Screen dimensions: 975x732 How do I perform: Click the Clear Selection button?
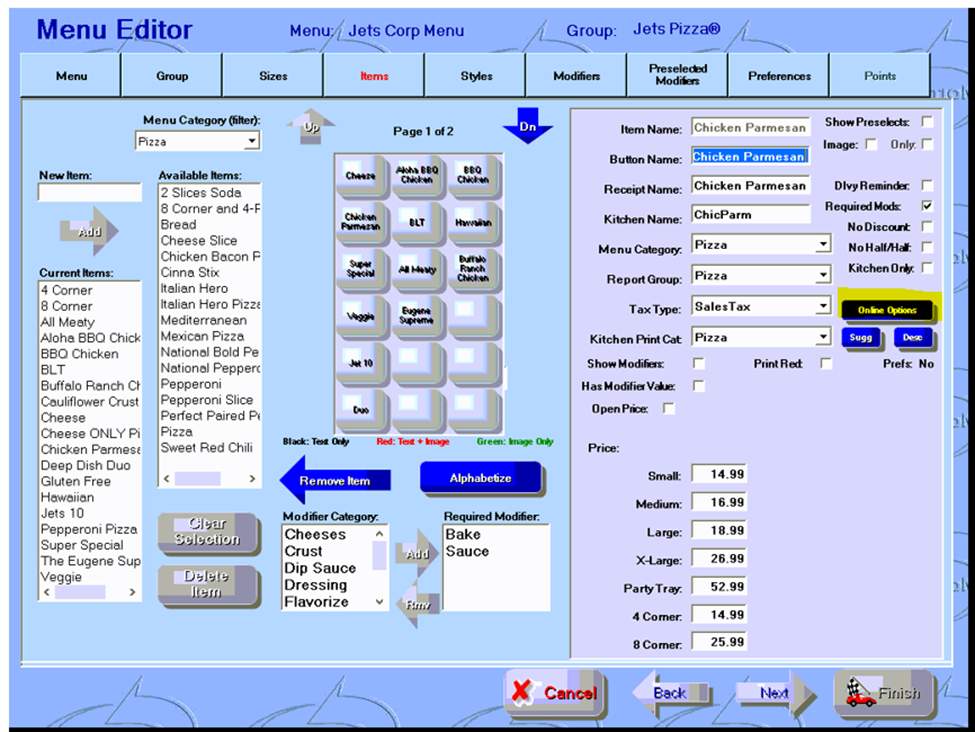(207, 532)
